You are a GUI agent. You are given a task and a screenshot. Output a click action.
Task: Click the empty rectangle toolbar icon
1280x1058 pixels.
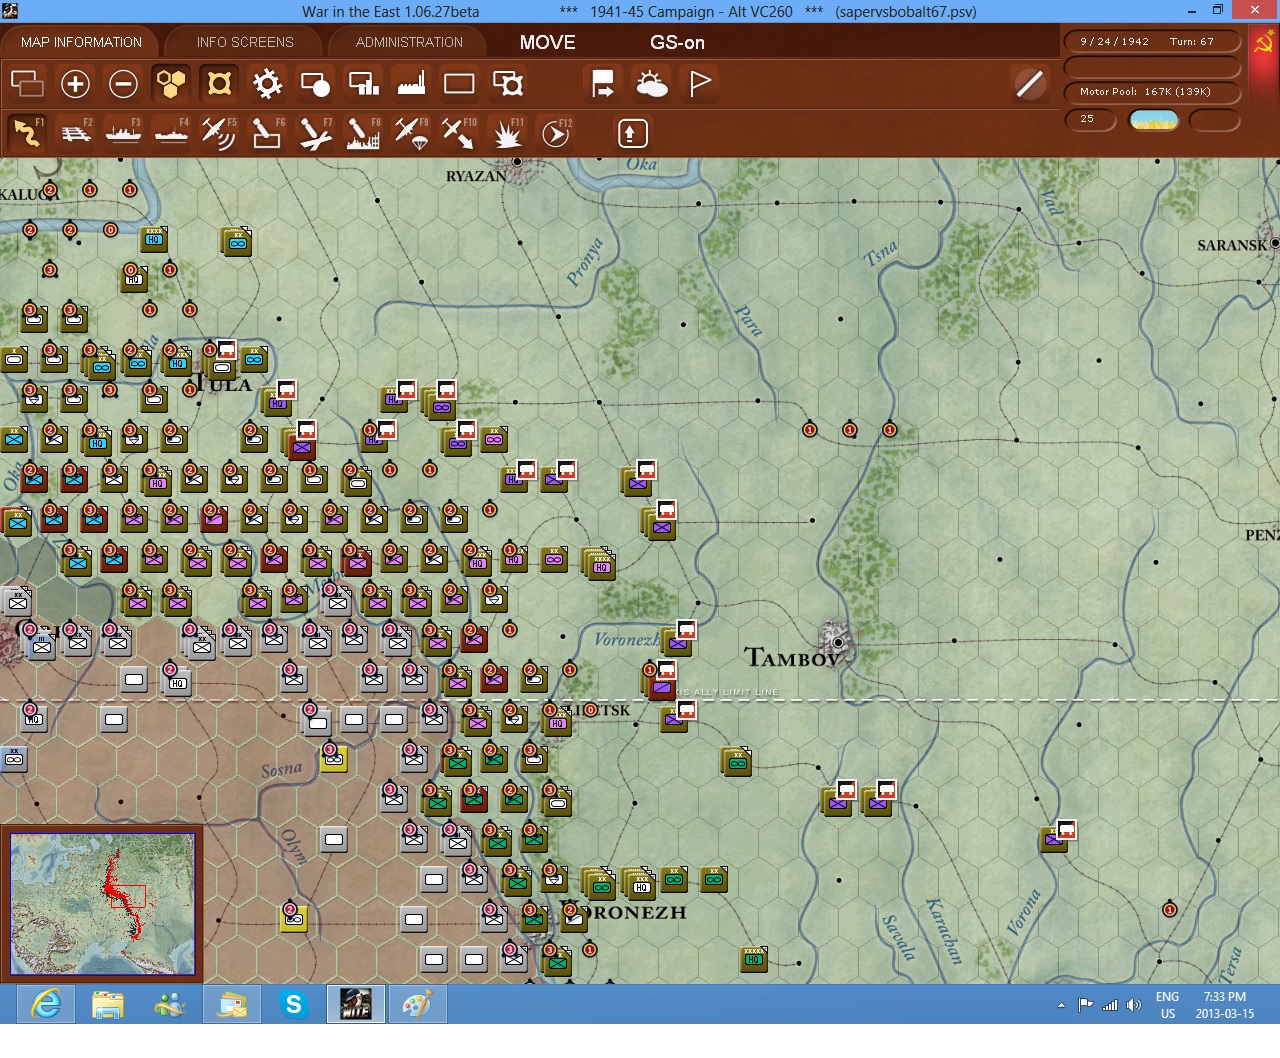(459, 83)
